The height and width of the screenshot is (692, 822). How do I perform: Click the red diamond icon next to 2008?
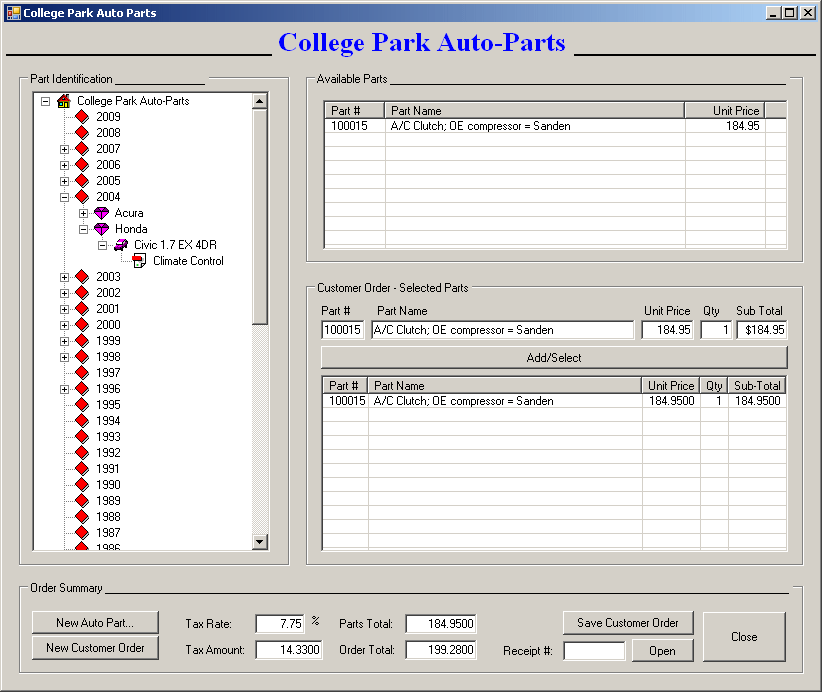click(82, 133)
